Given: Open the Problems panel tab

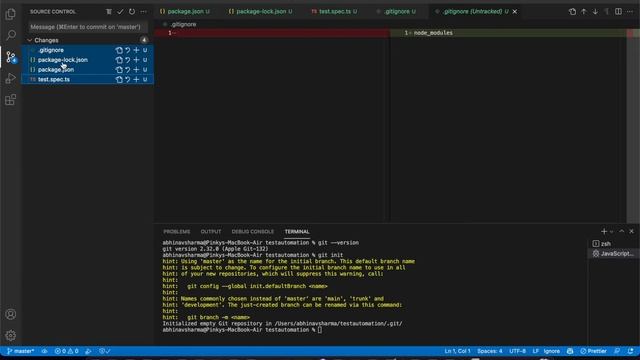Looking at the screenshot, I should 177,231.
